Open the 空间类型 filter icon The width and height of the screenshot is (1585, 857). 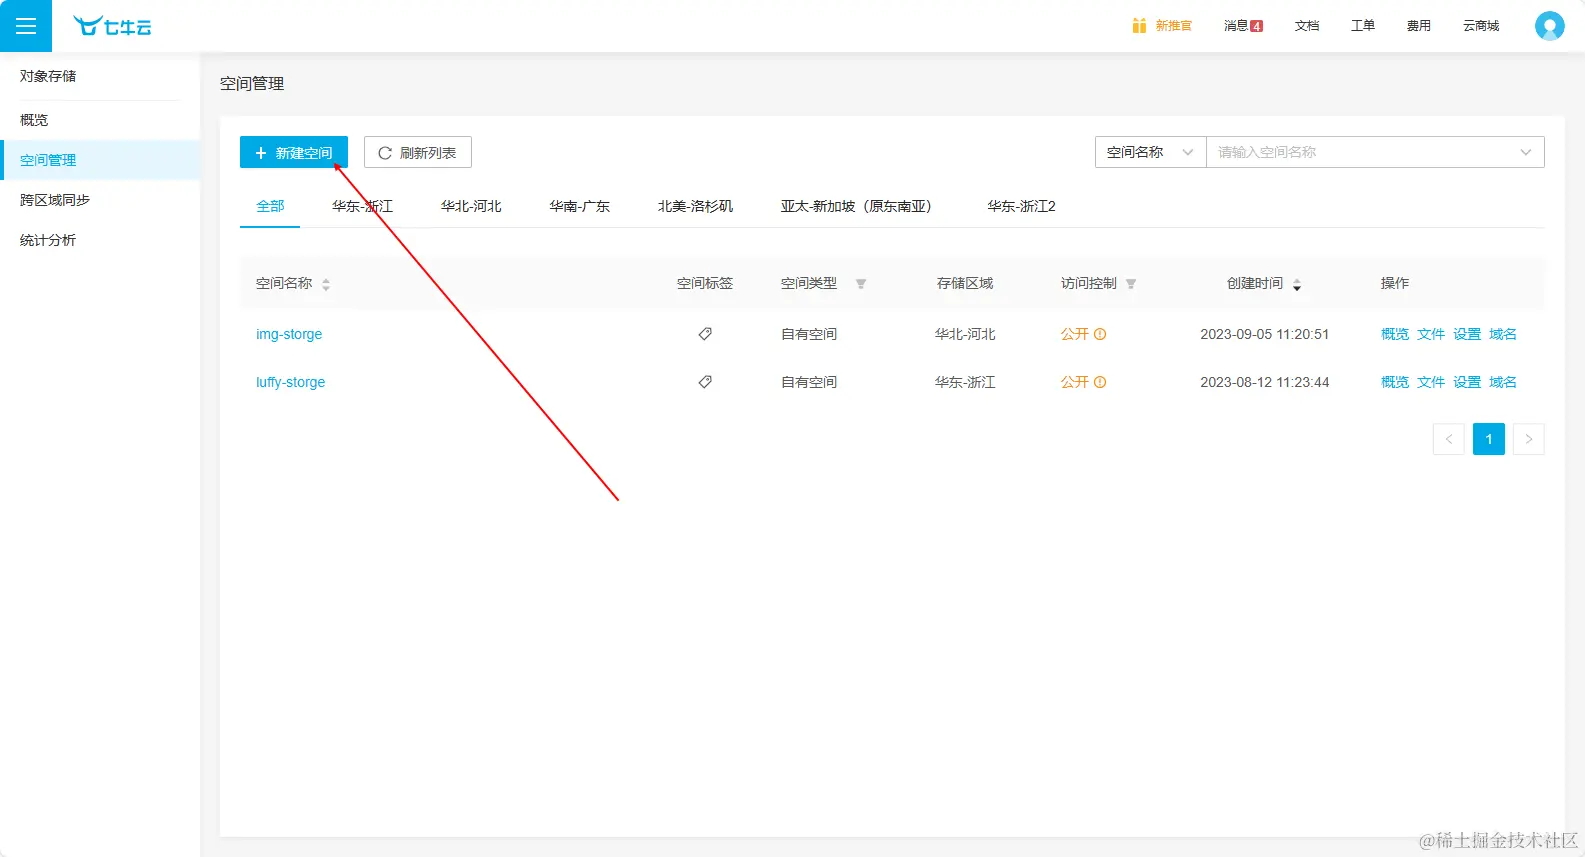(x=861, y=284)
